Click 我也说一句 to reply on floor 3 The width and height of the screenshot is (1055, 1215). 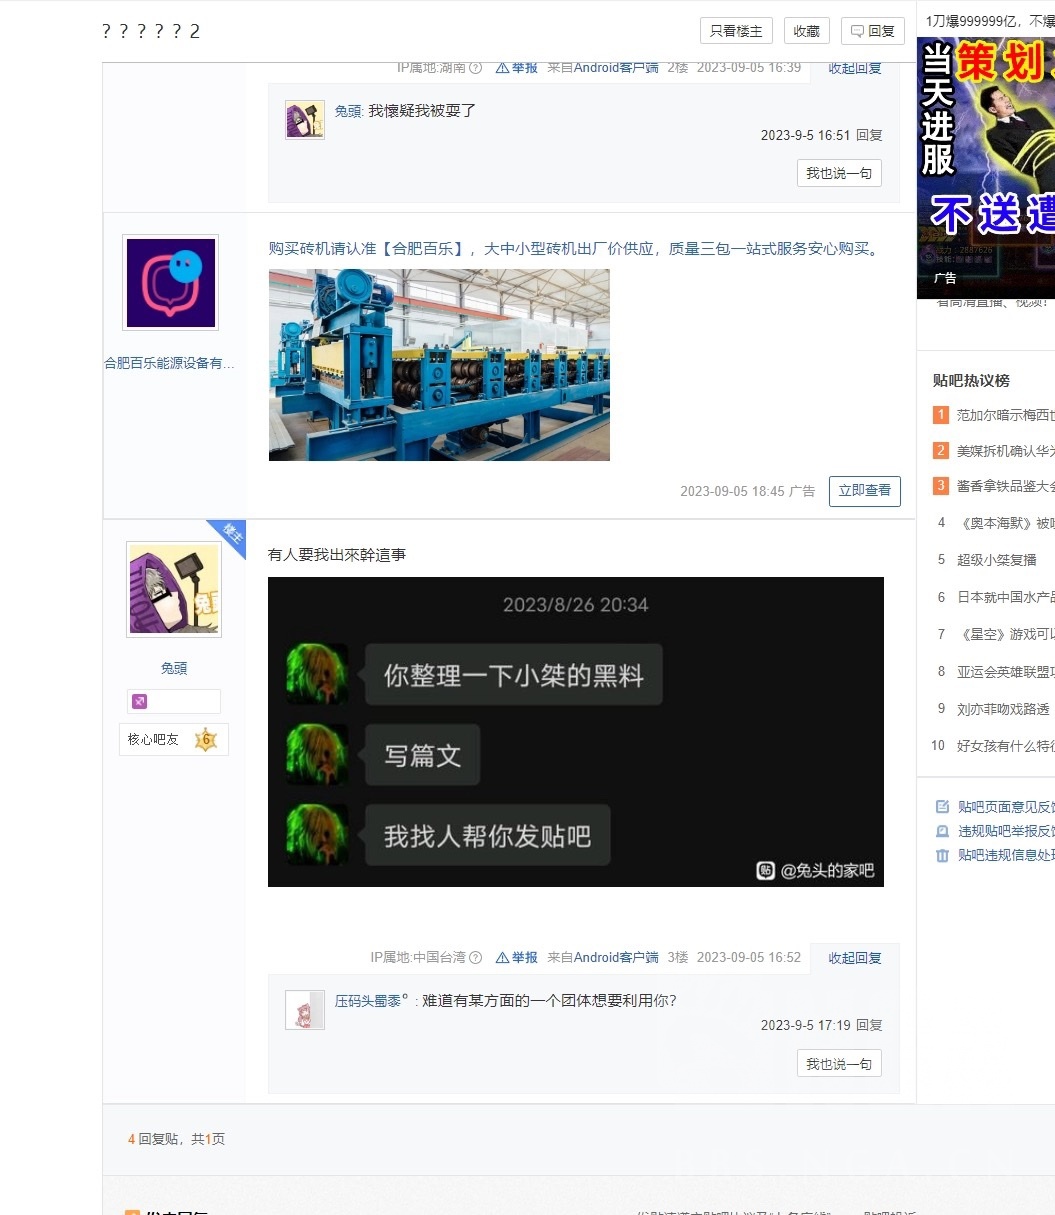tap(838, 1063)
